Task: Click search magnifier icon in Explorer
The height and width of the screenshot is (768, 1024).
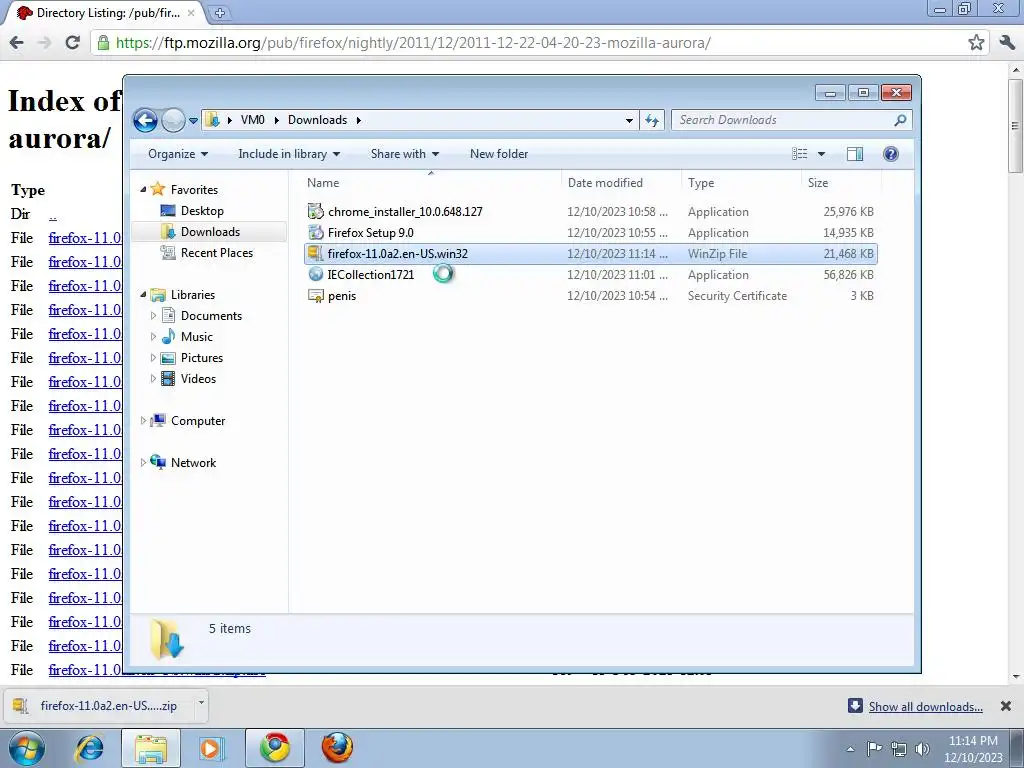Action: [900, 120]
